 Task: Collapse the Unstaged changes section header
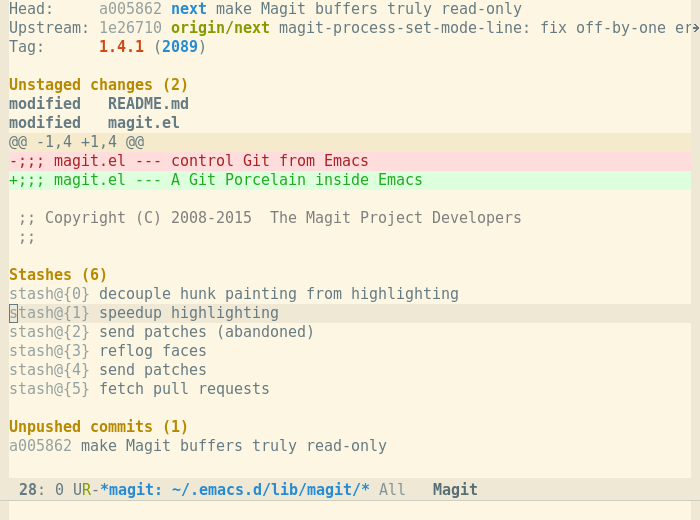98,85
